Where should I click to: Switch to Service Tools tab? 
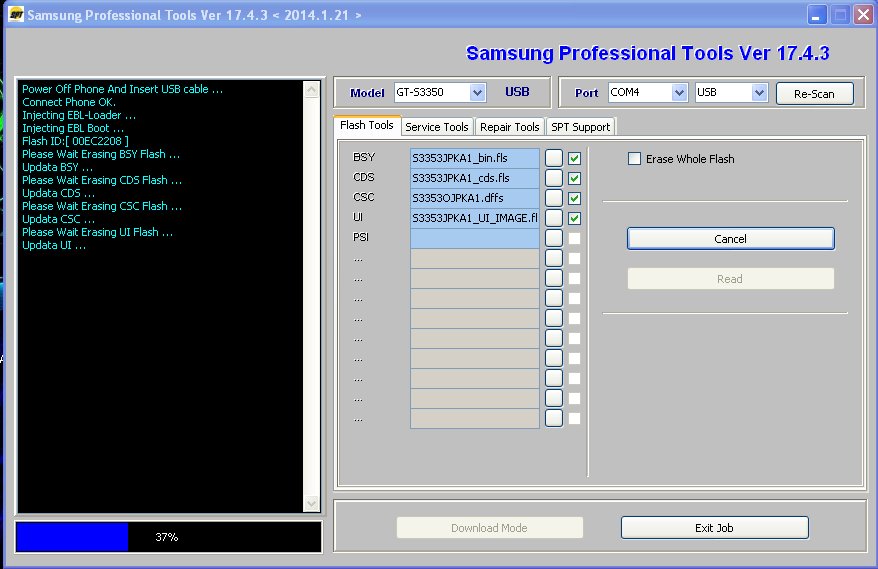[x=437, y=127]
